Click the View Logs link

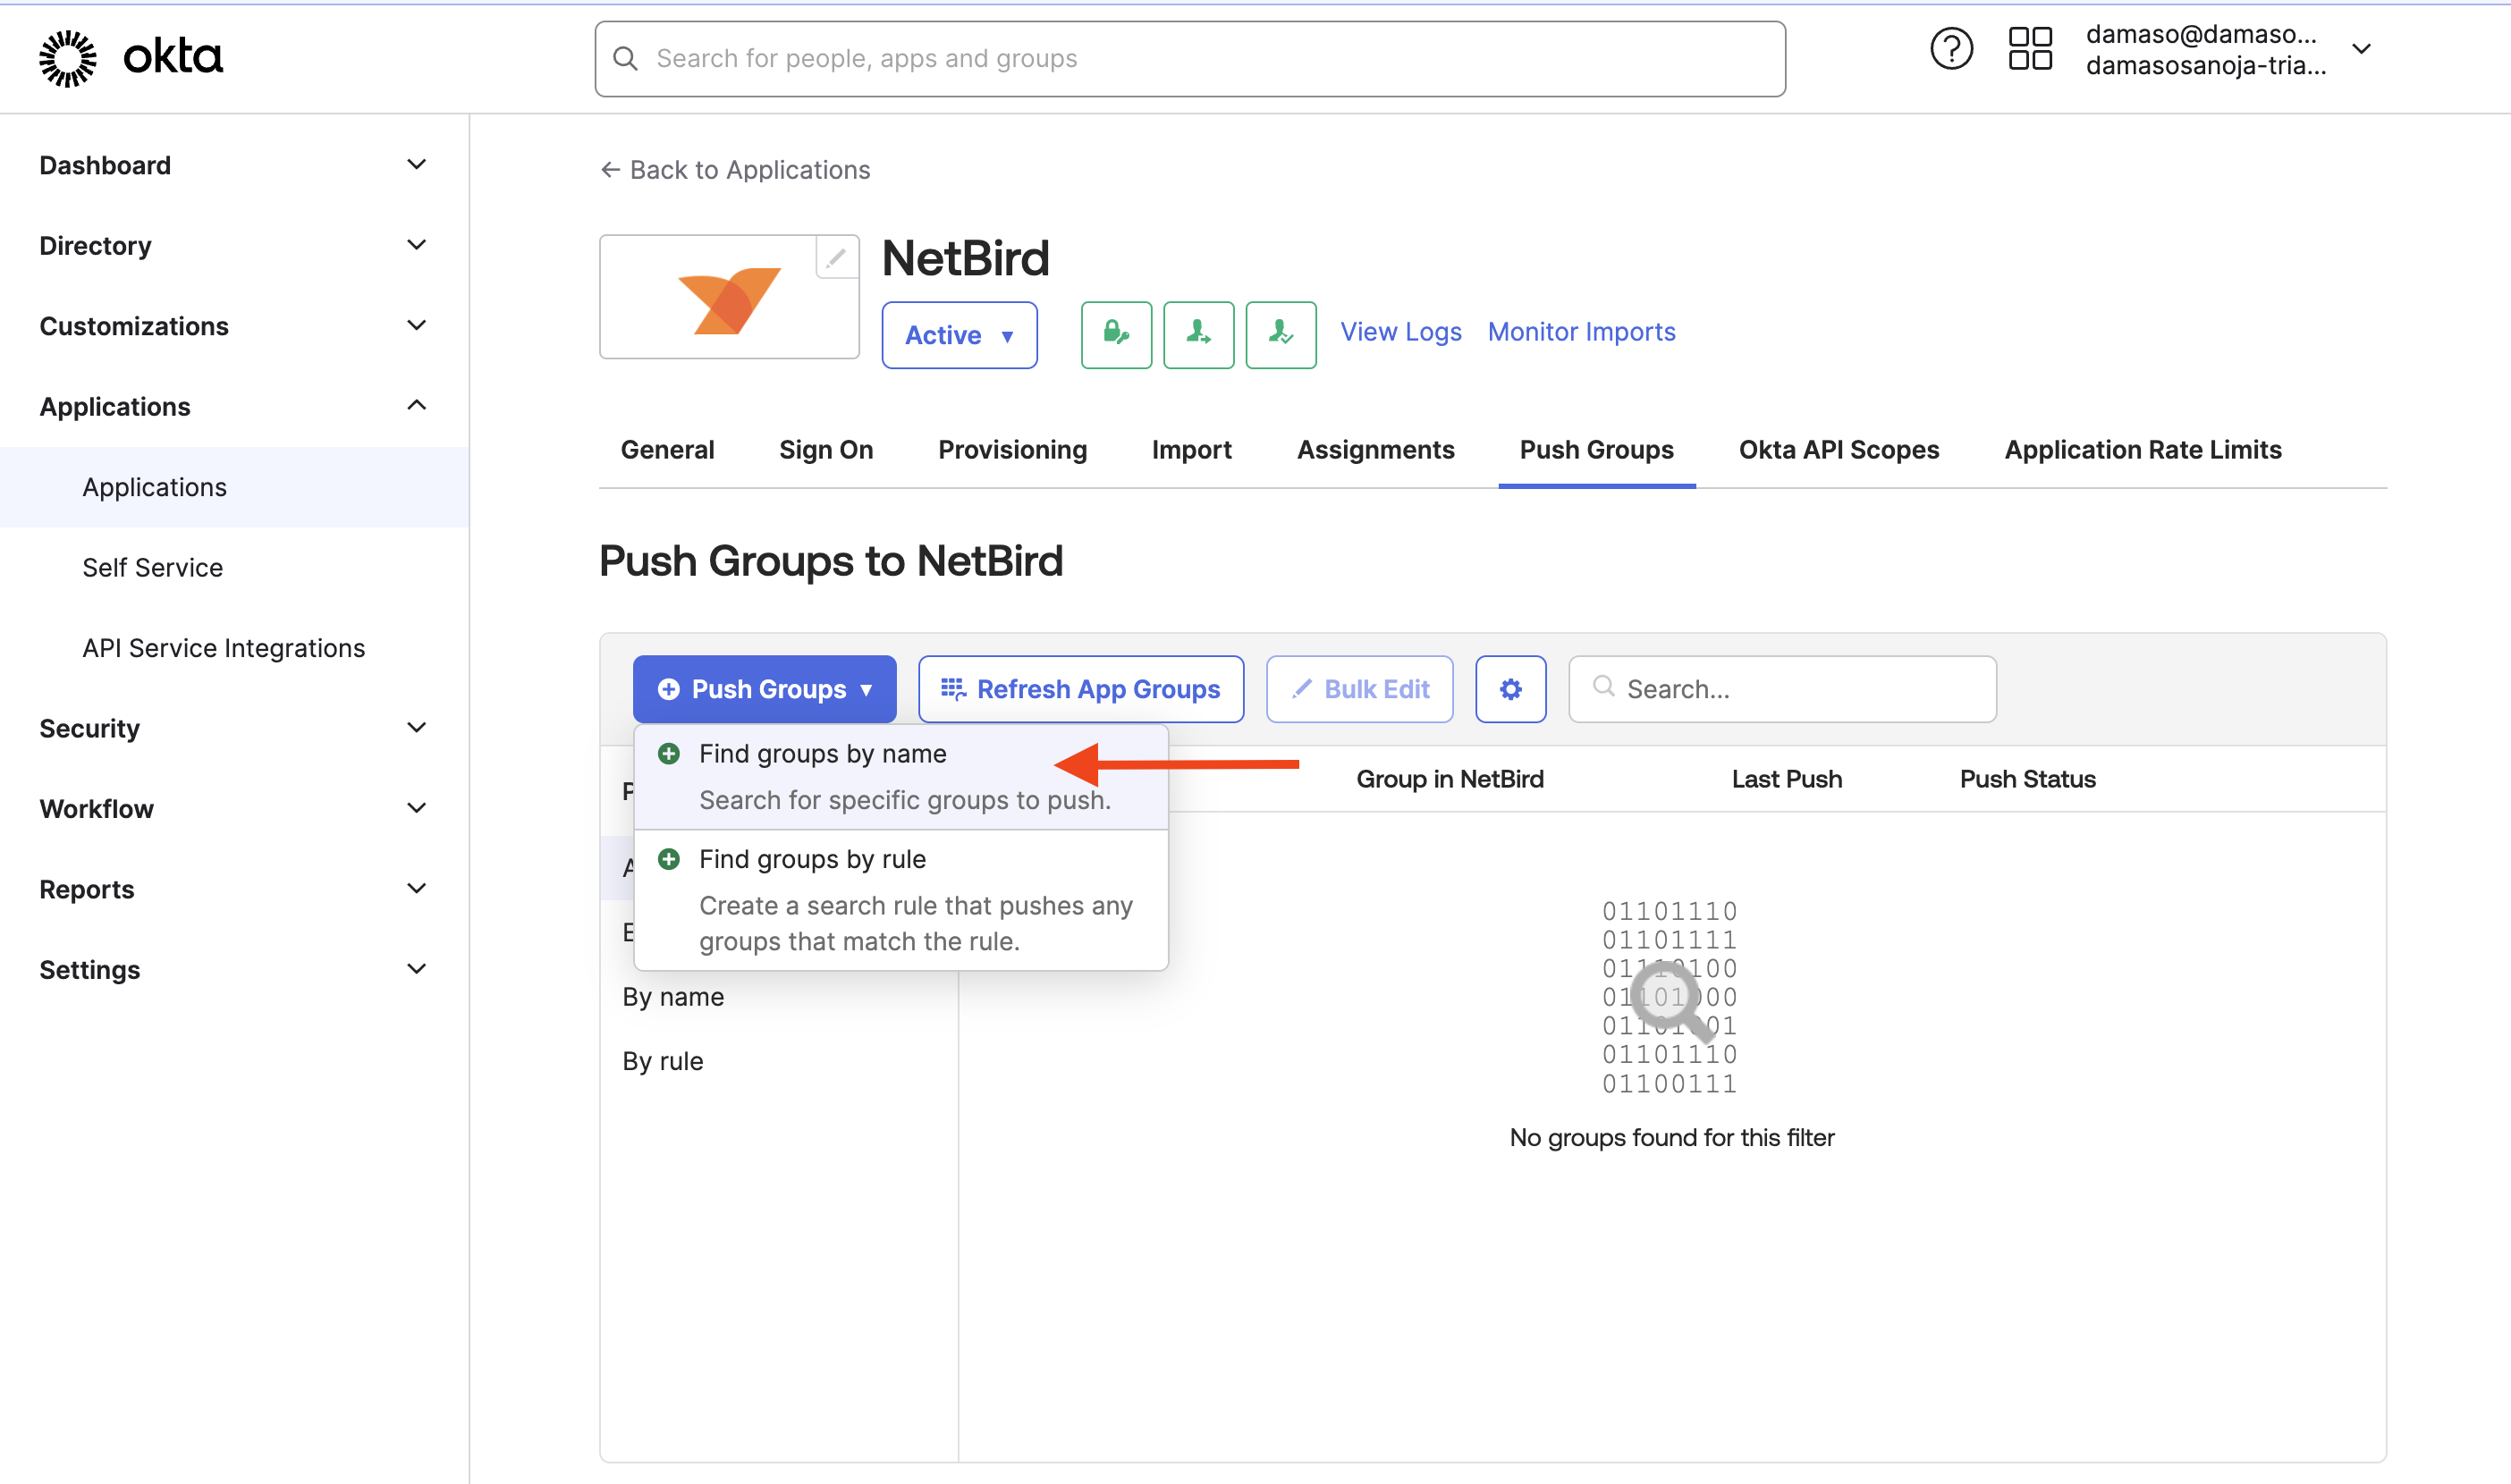1400,332
